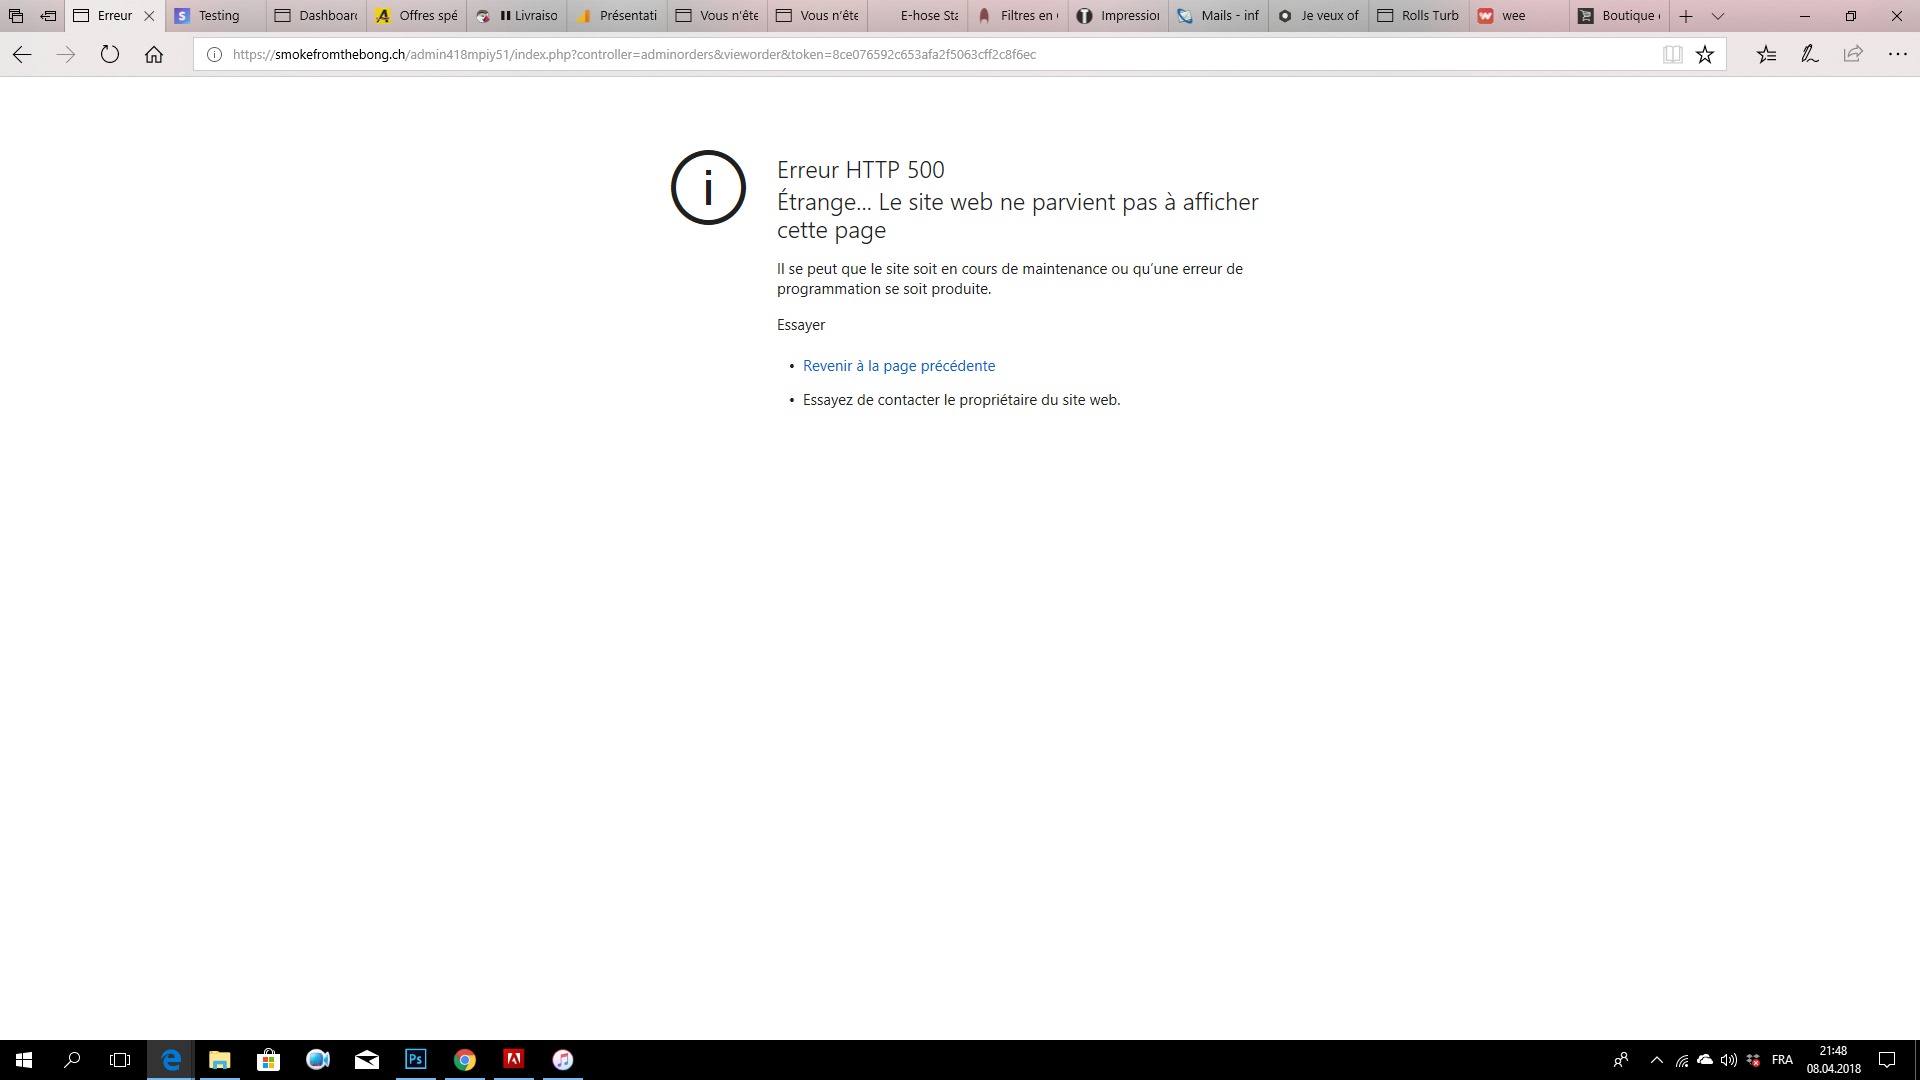Open Photoshop from the taskbar
This screenshot has height=1080, width=1920.
(x=416, y=1059)
